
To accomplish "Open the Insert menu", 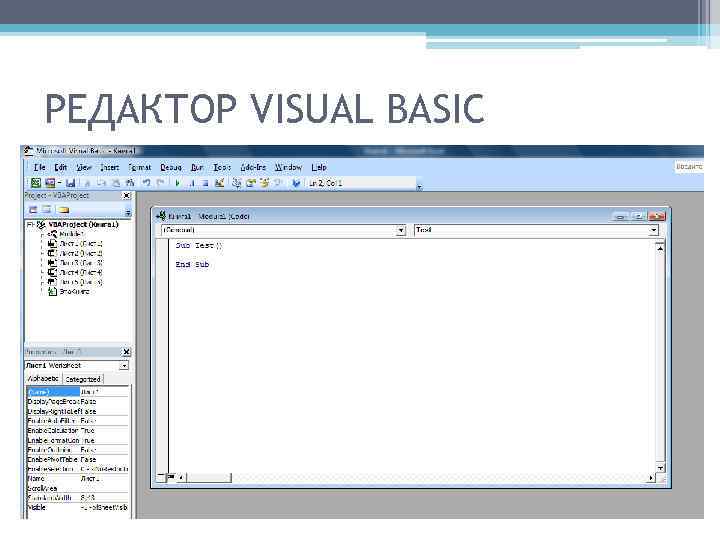I will [109, 167].
